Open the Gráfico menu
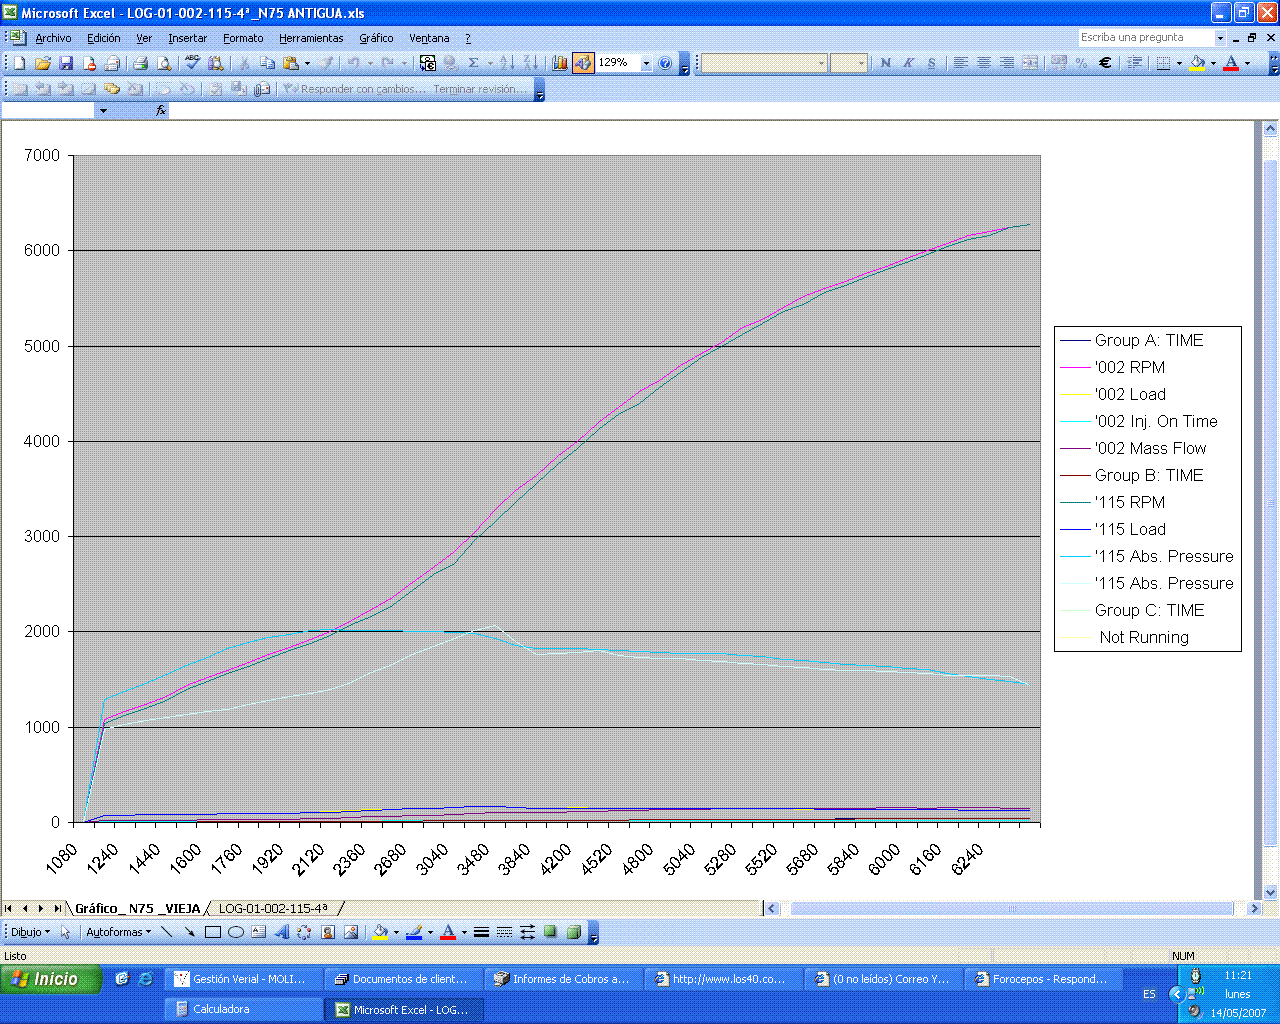The width and height of the screenshot is (1280, 1024). point(376,38)
